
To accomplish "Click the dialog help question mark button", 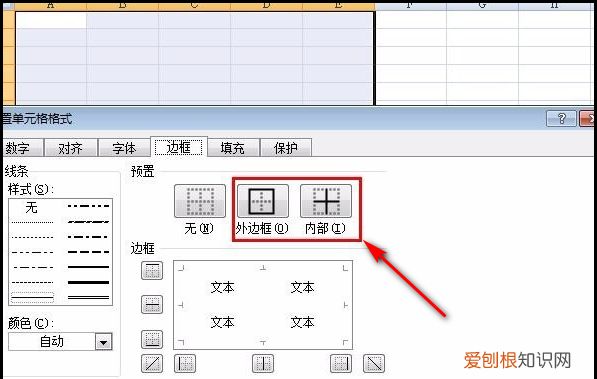I will [x=561, y=118].
